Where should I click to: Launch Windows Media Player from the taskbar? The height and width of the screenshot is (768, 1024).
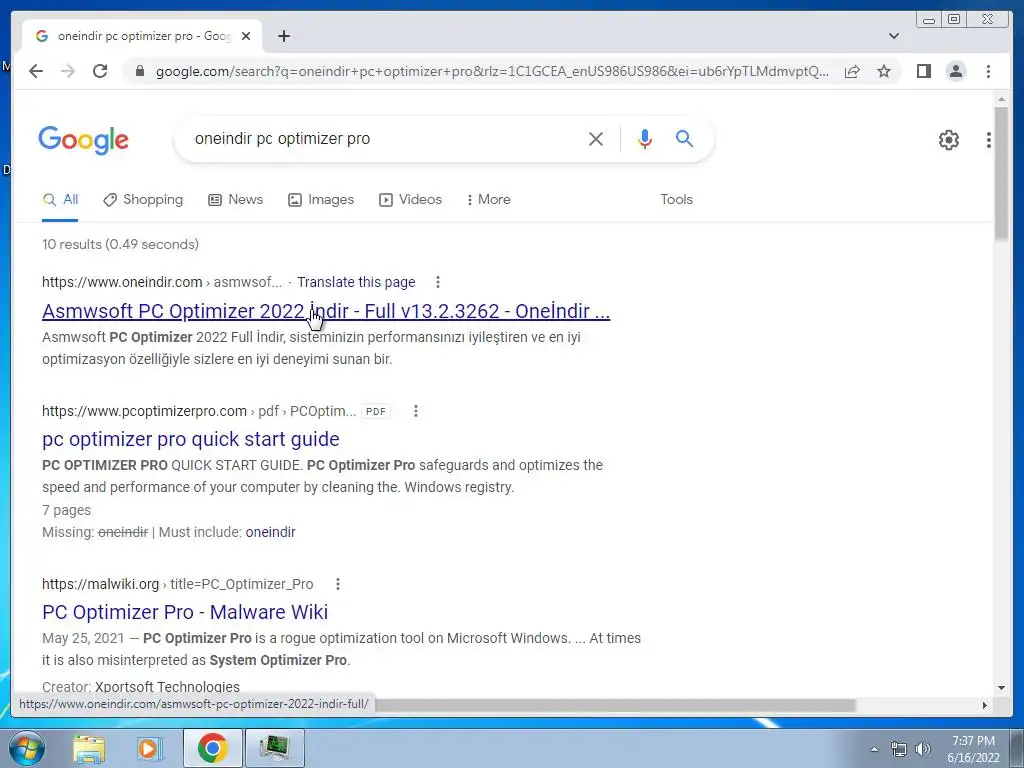(x=149, y=748)
